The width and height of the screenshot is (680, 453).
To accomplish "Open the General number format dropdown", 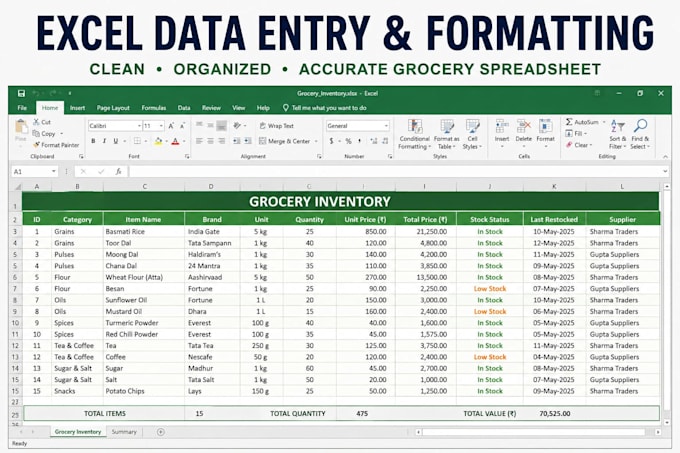I will (386, 126).
